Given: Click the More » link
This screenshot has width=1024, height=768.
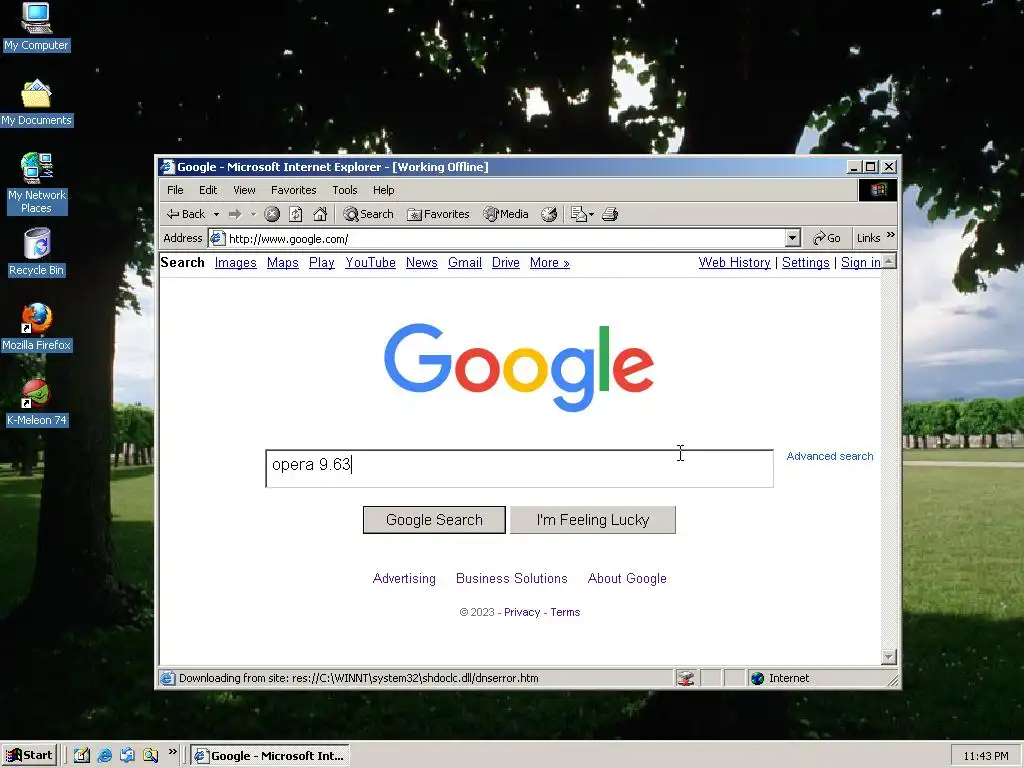Looking at the screenshot, I should pyautogui.click(x=550, y=263).
